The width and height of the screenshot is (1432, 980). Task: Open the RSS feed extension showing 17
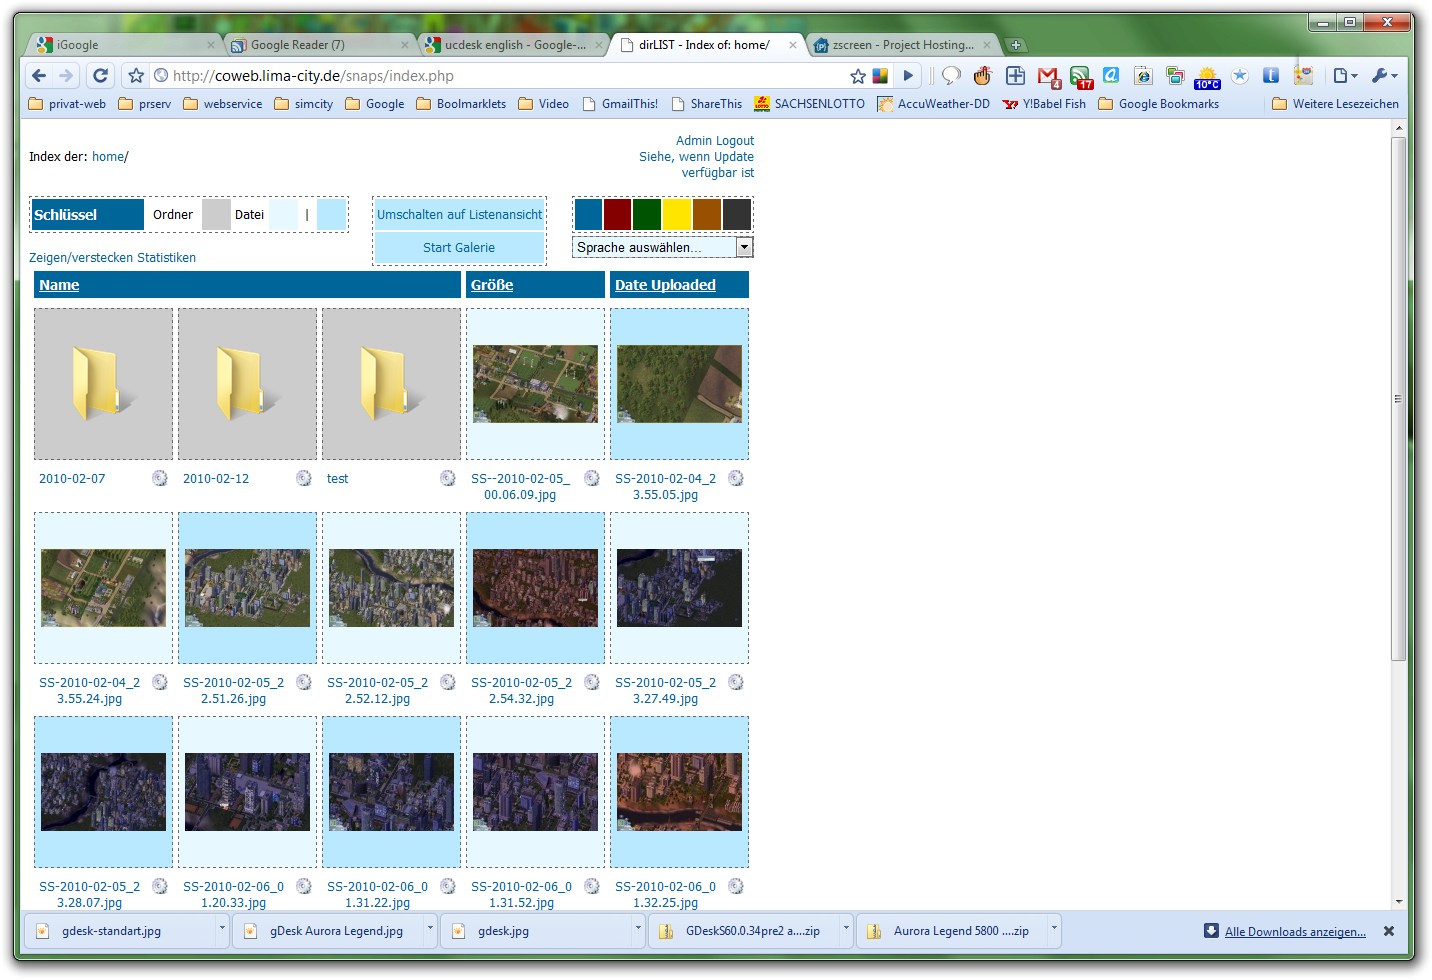[1080, 76]
